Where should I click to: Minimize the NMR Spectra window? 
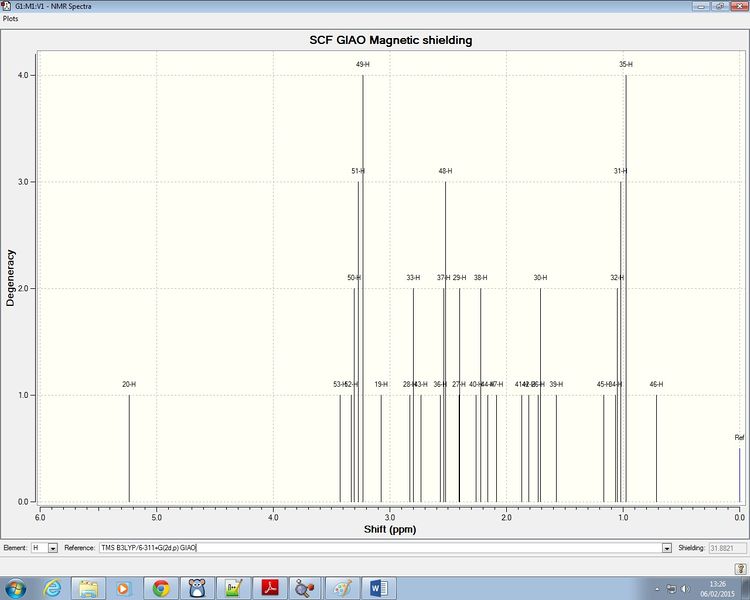point(701,6)
